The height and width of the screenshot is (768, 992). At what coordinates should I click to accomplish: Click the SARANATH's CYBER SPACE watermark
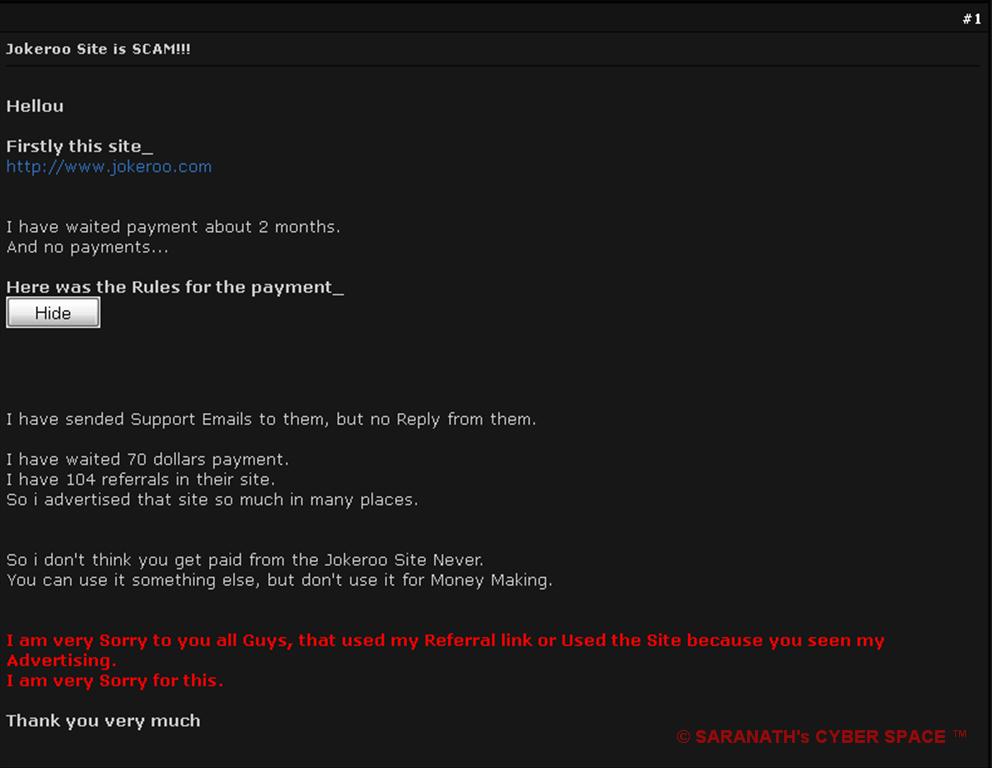click(821, 736)
